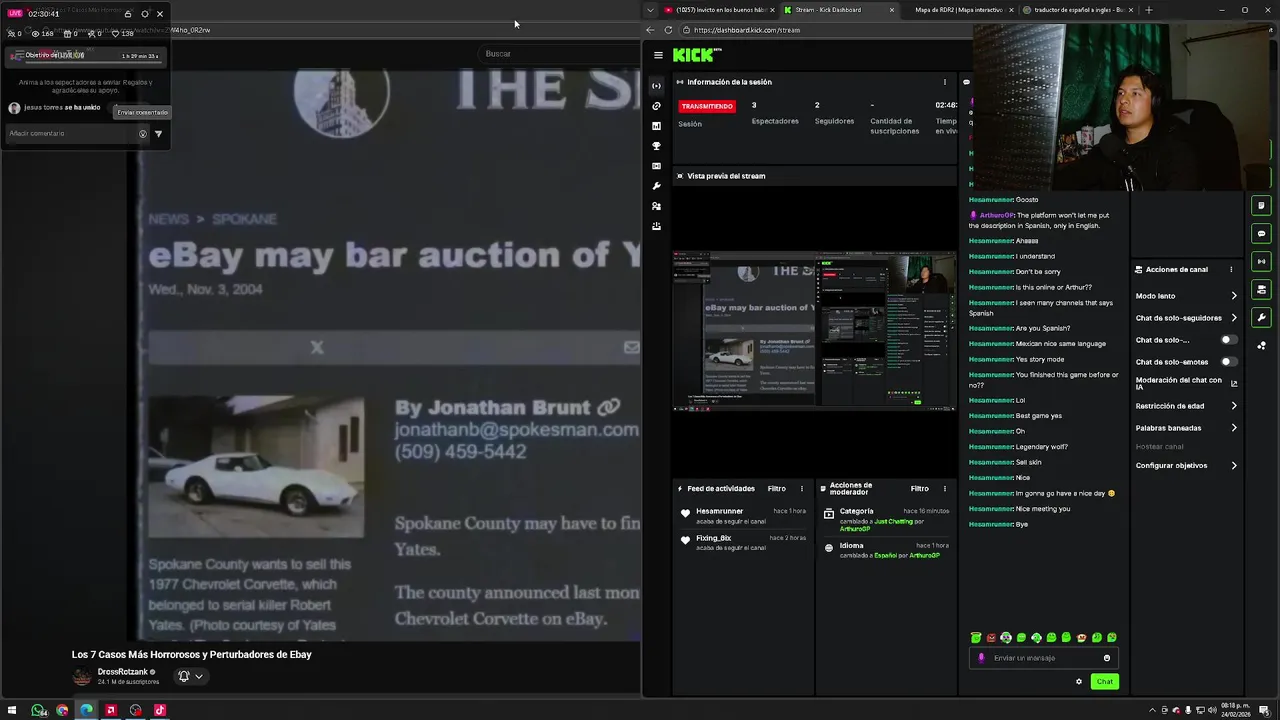
Task: Open the Stream section in Kick sidebar
Action: click(x=656, y=86)
